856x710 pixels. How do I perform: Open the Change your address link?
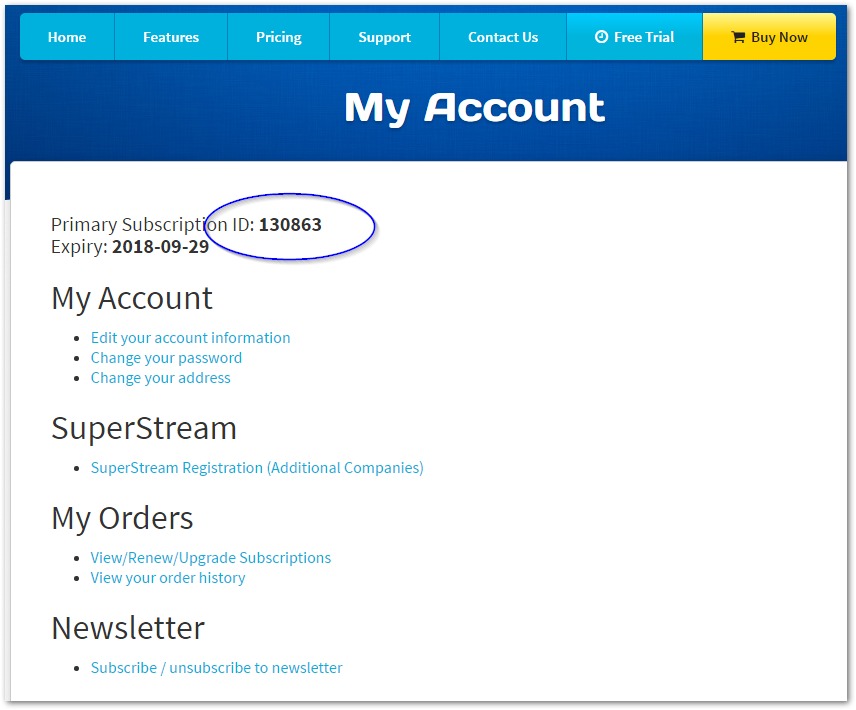click(x=160, y=378)
